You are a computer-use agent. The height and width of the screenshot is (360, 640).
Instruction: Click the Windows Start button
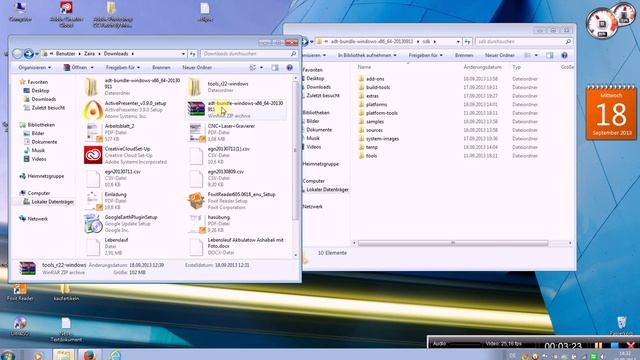click(7, 355)
